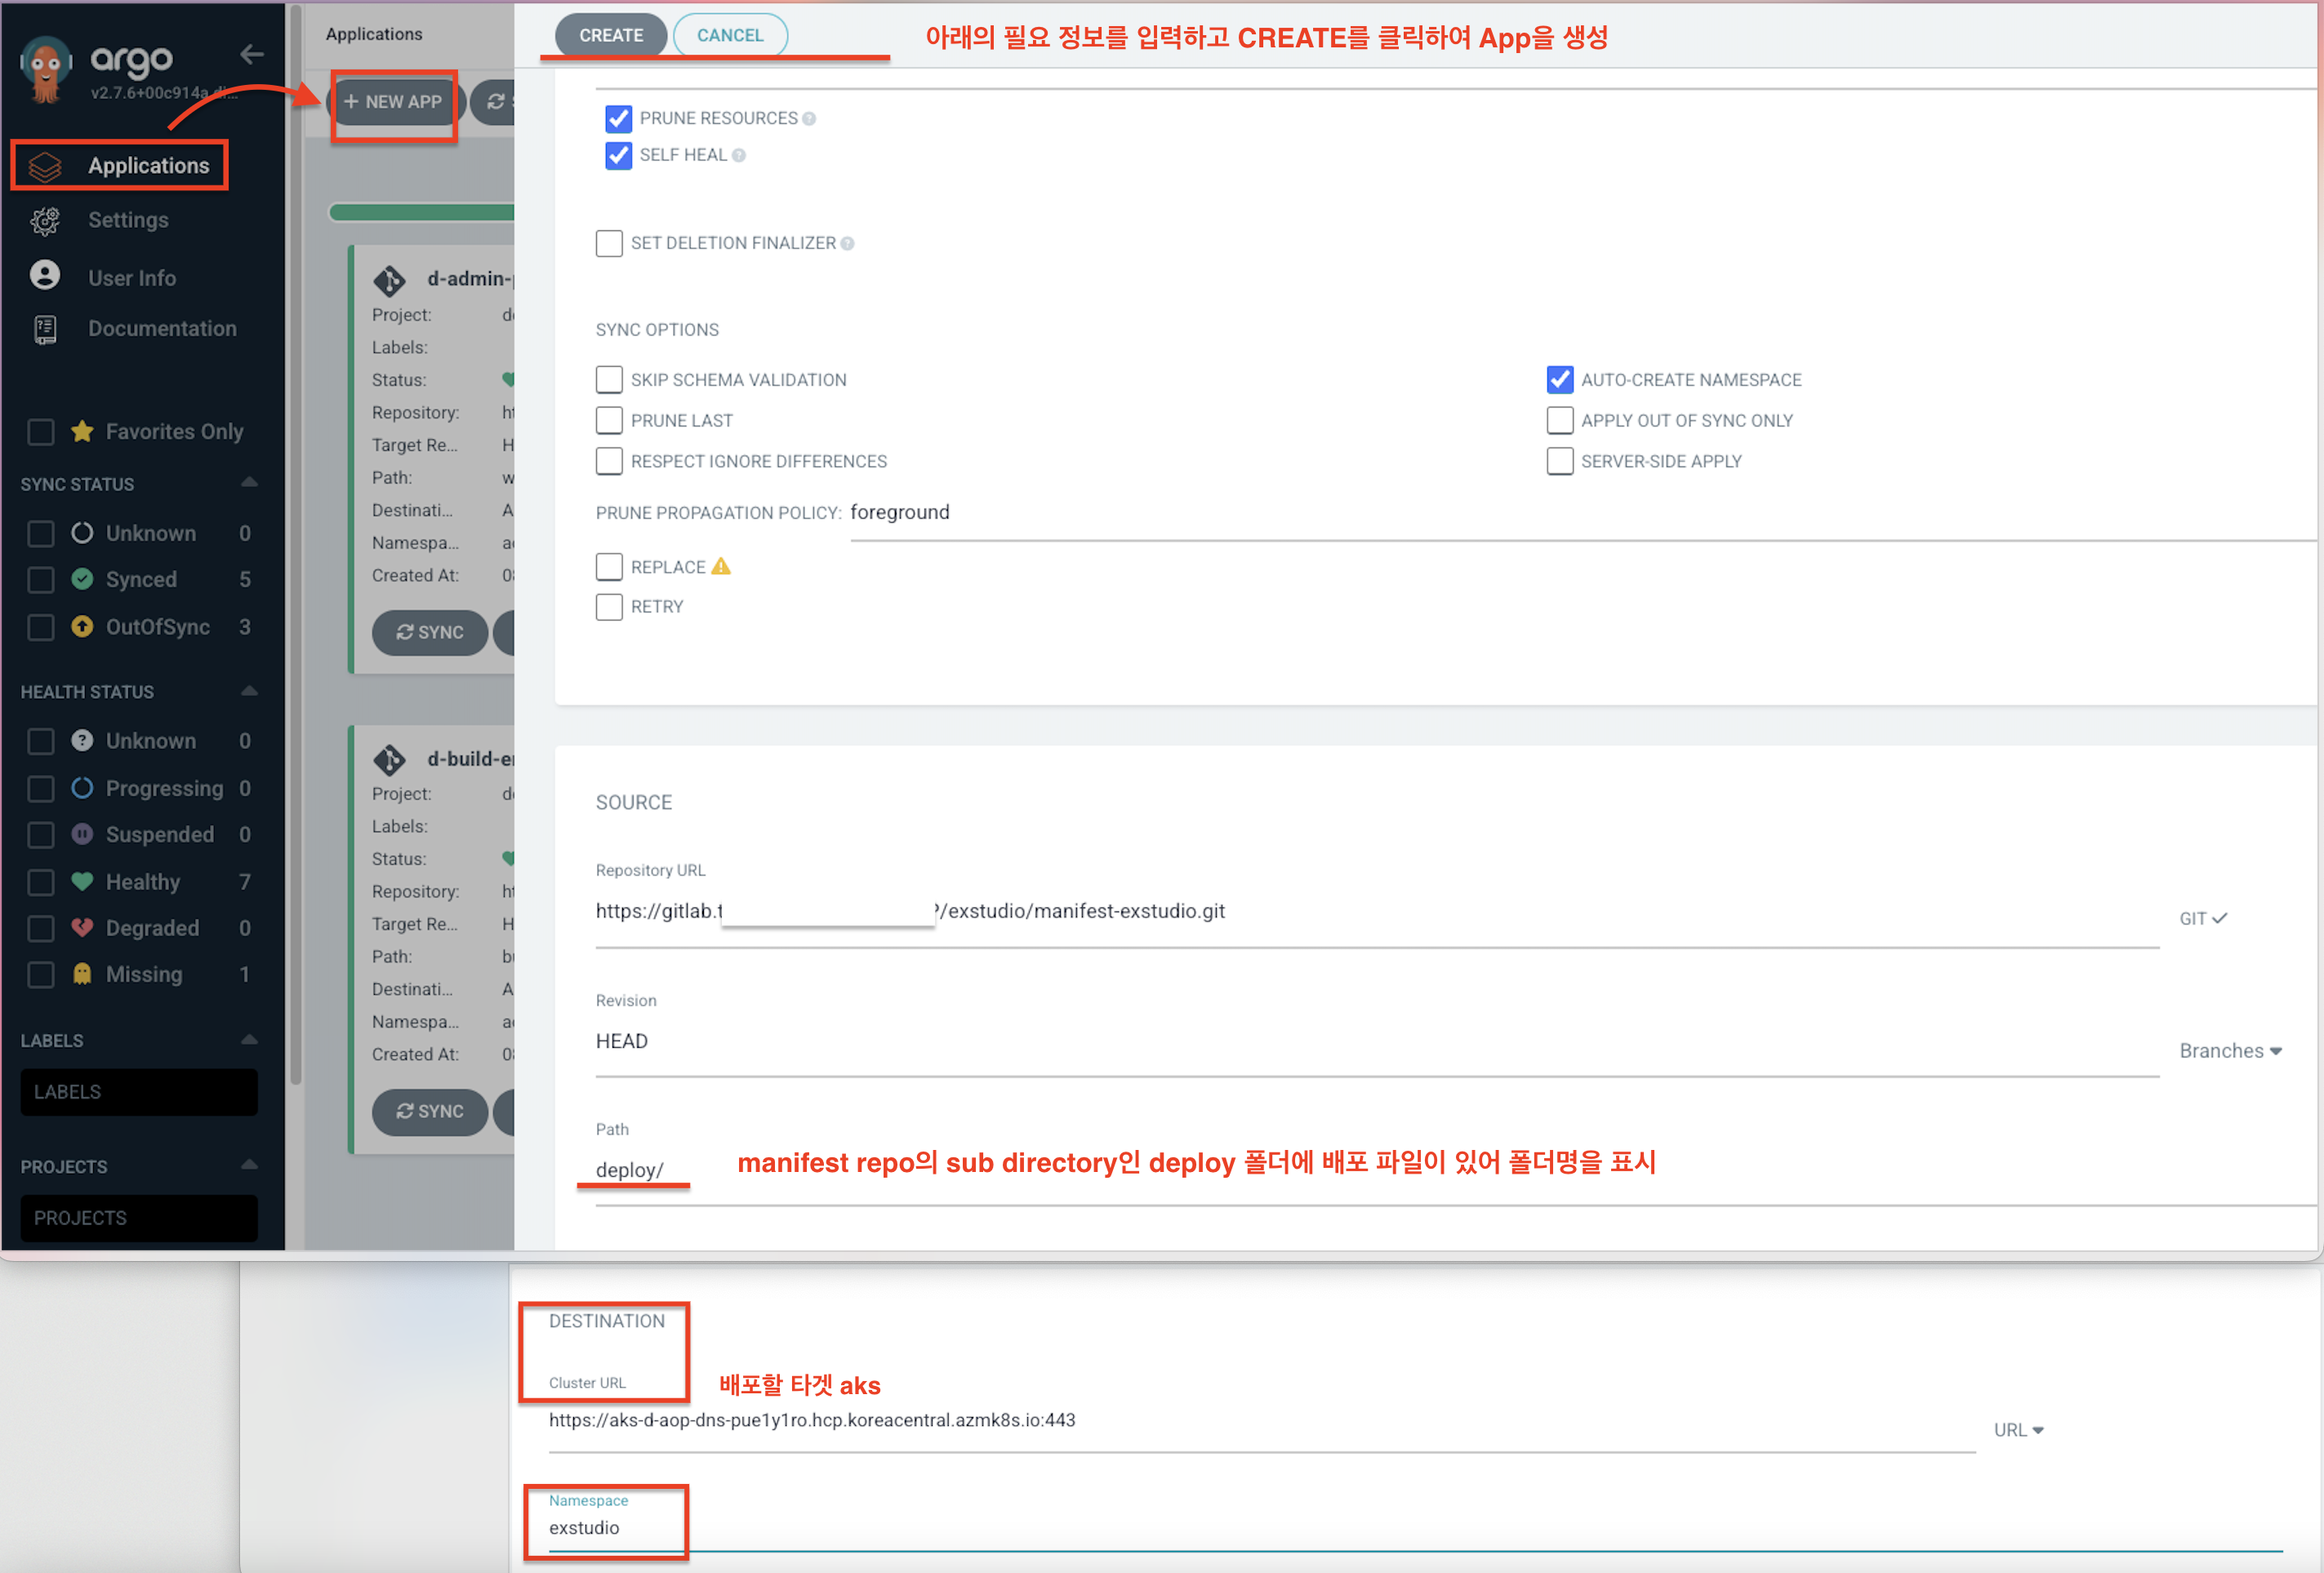The image size is (2324, 1573).
Task: Click the Progressing circle icon
Action: [x=82, y=787]
